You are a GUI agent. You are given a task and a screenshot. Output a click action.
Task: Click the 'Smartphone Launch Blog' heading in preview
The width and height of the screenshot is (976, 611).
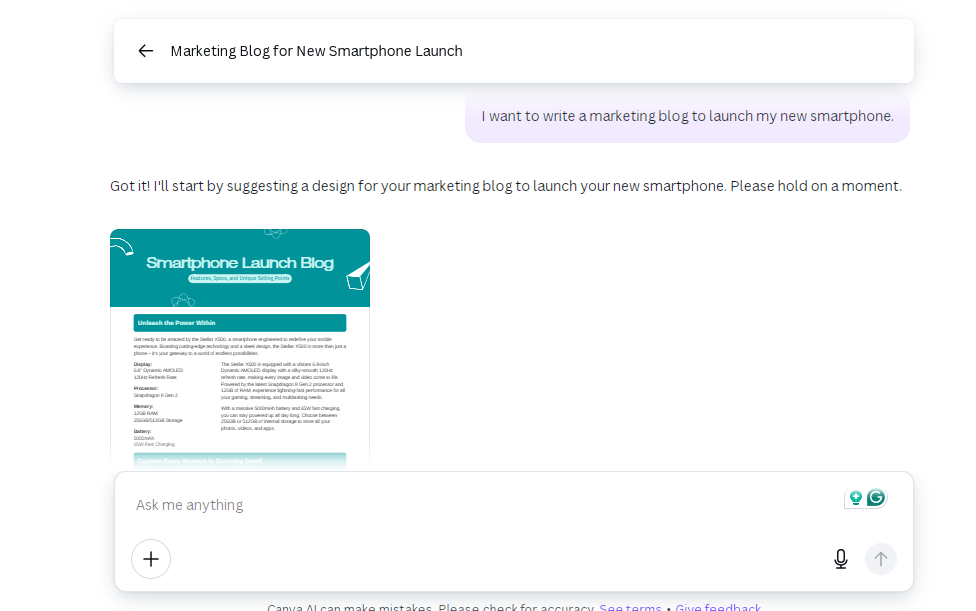(240, 263)
